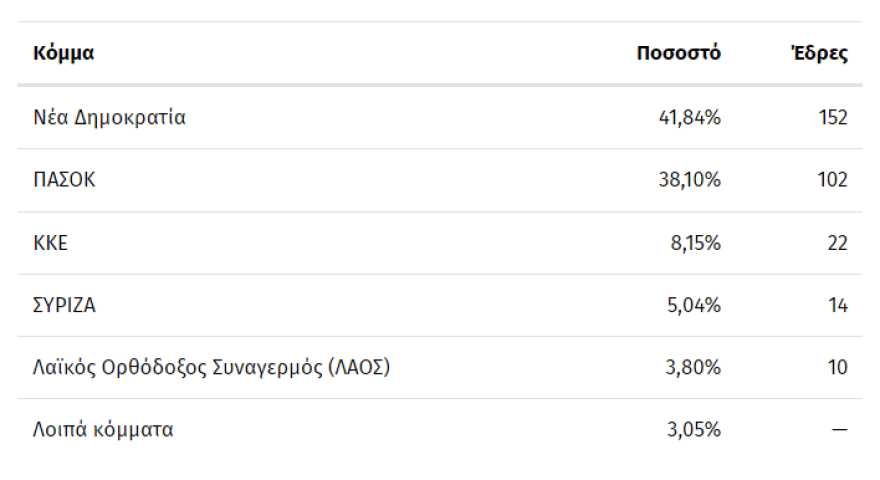Select the ΚΚΕ party name

50,243
